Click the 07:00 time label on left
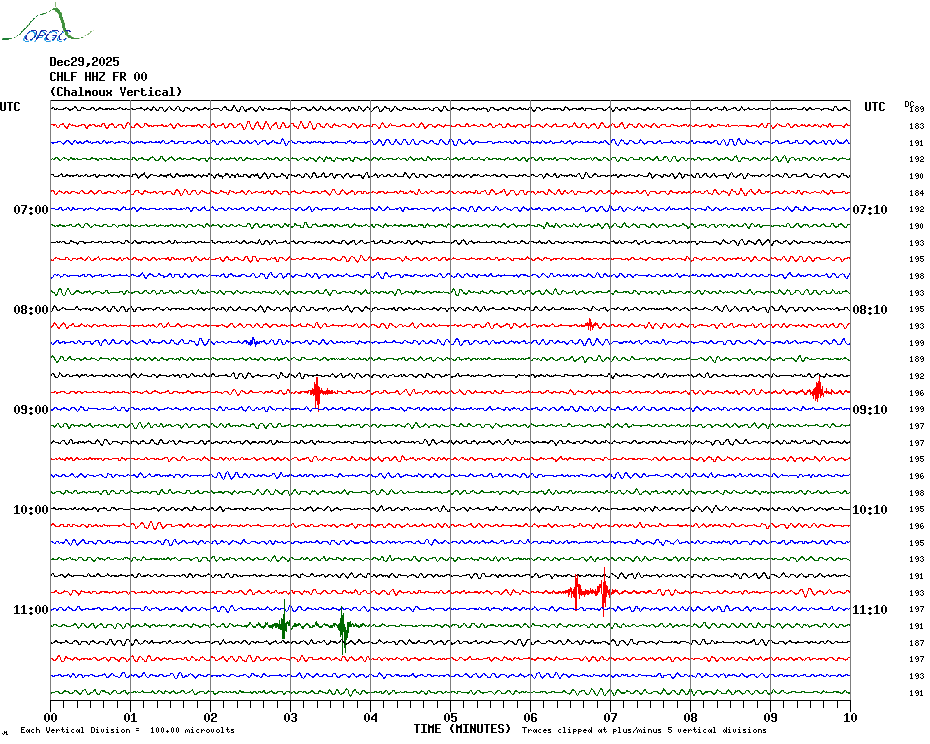Image resolution: width=930 pixels, height=744 pixels. (30, 210)
